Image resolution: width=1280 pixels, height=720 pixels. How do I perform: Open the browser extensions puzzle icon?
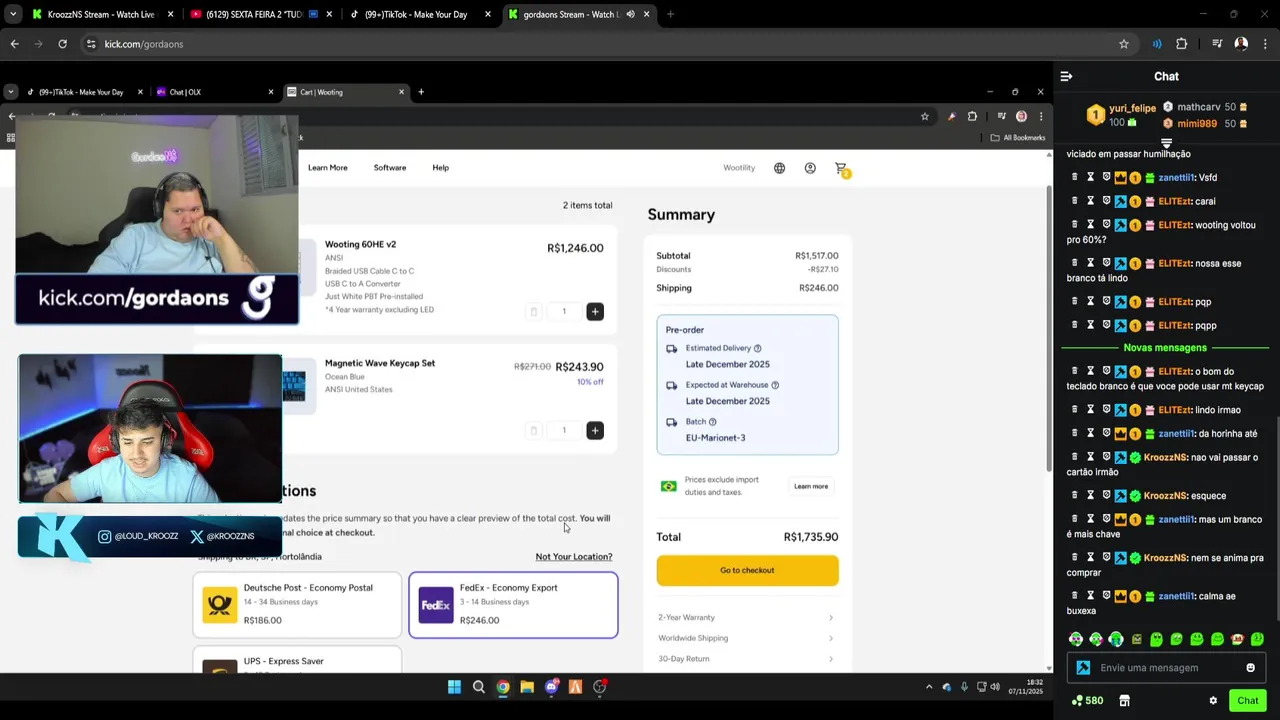coord(1181,44)
